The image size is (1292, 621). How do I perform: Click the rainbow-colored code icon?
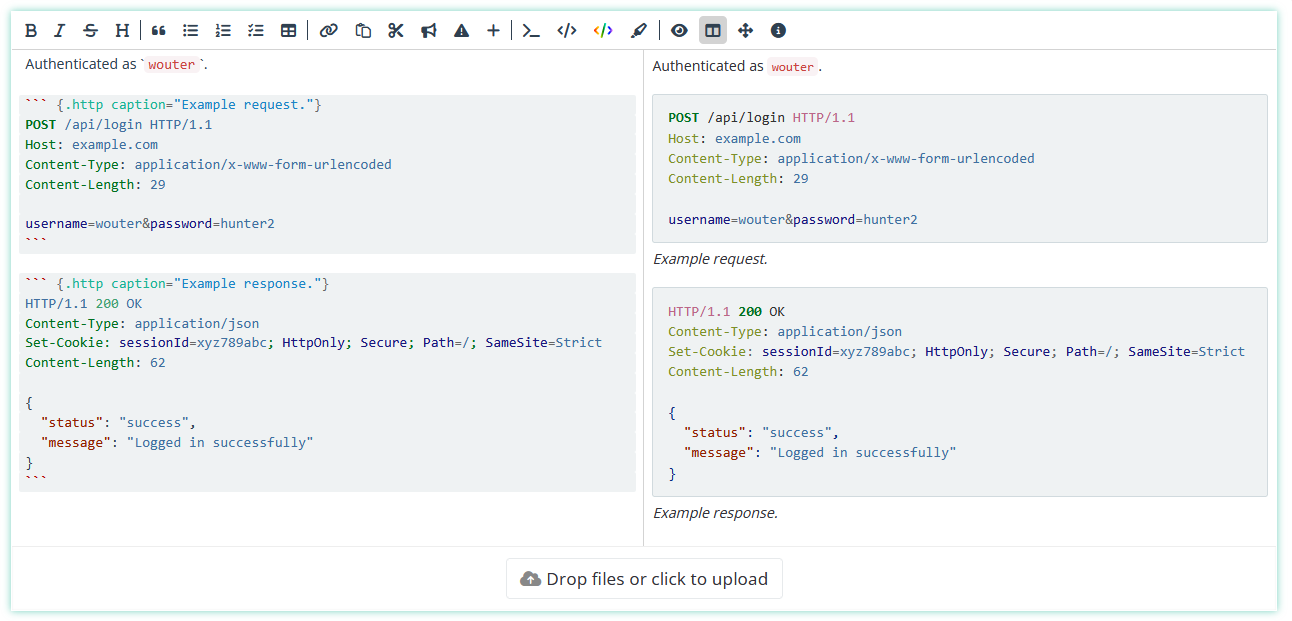tap(603, 31)
